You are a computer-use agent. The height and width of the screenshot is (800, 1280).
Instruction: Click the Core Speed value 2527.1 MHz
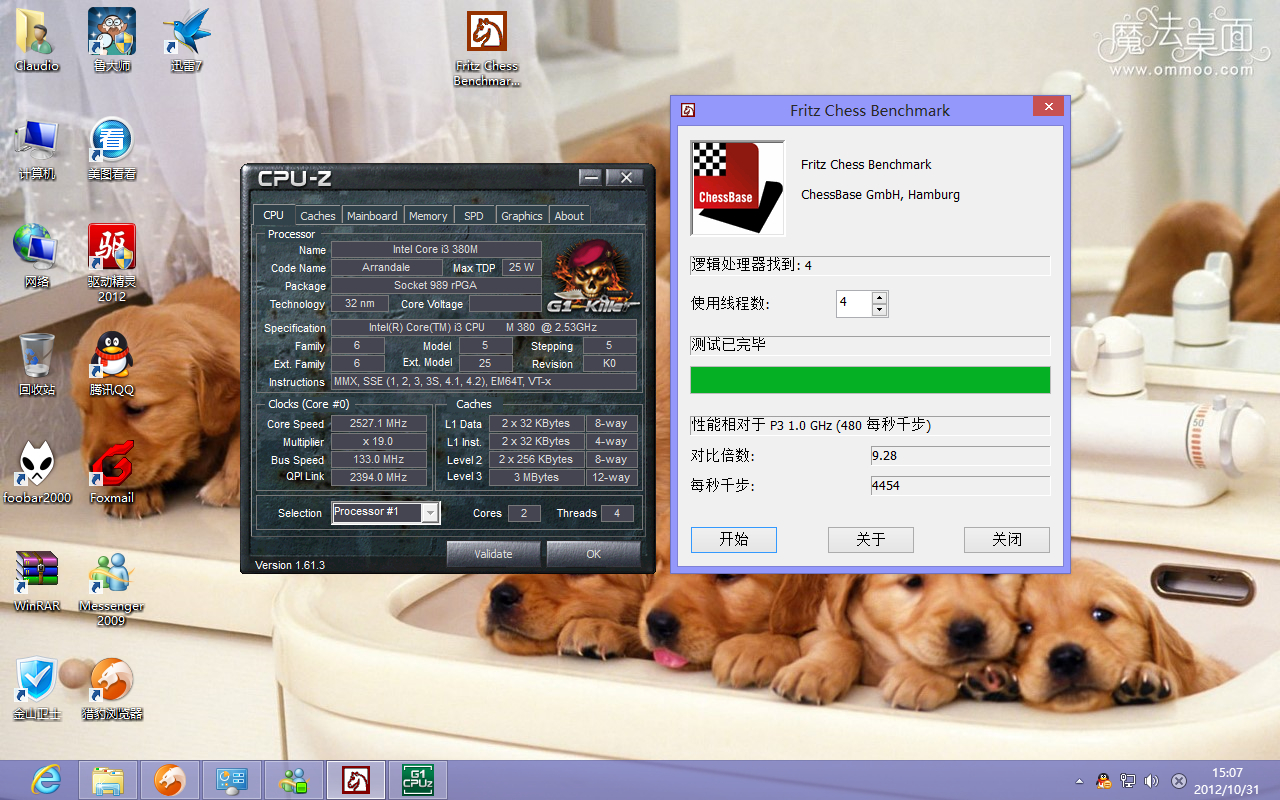coord(378,424)
